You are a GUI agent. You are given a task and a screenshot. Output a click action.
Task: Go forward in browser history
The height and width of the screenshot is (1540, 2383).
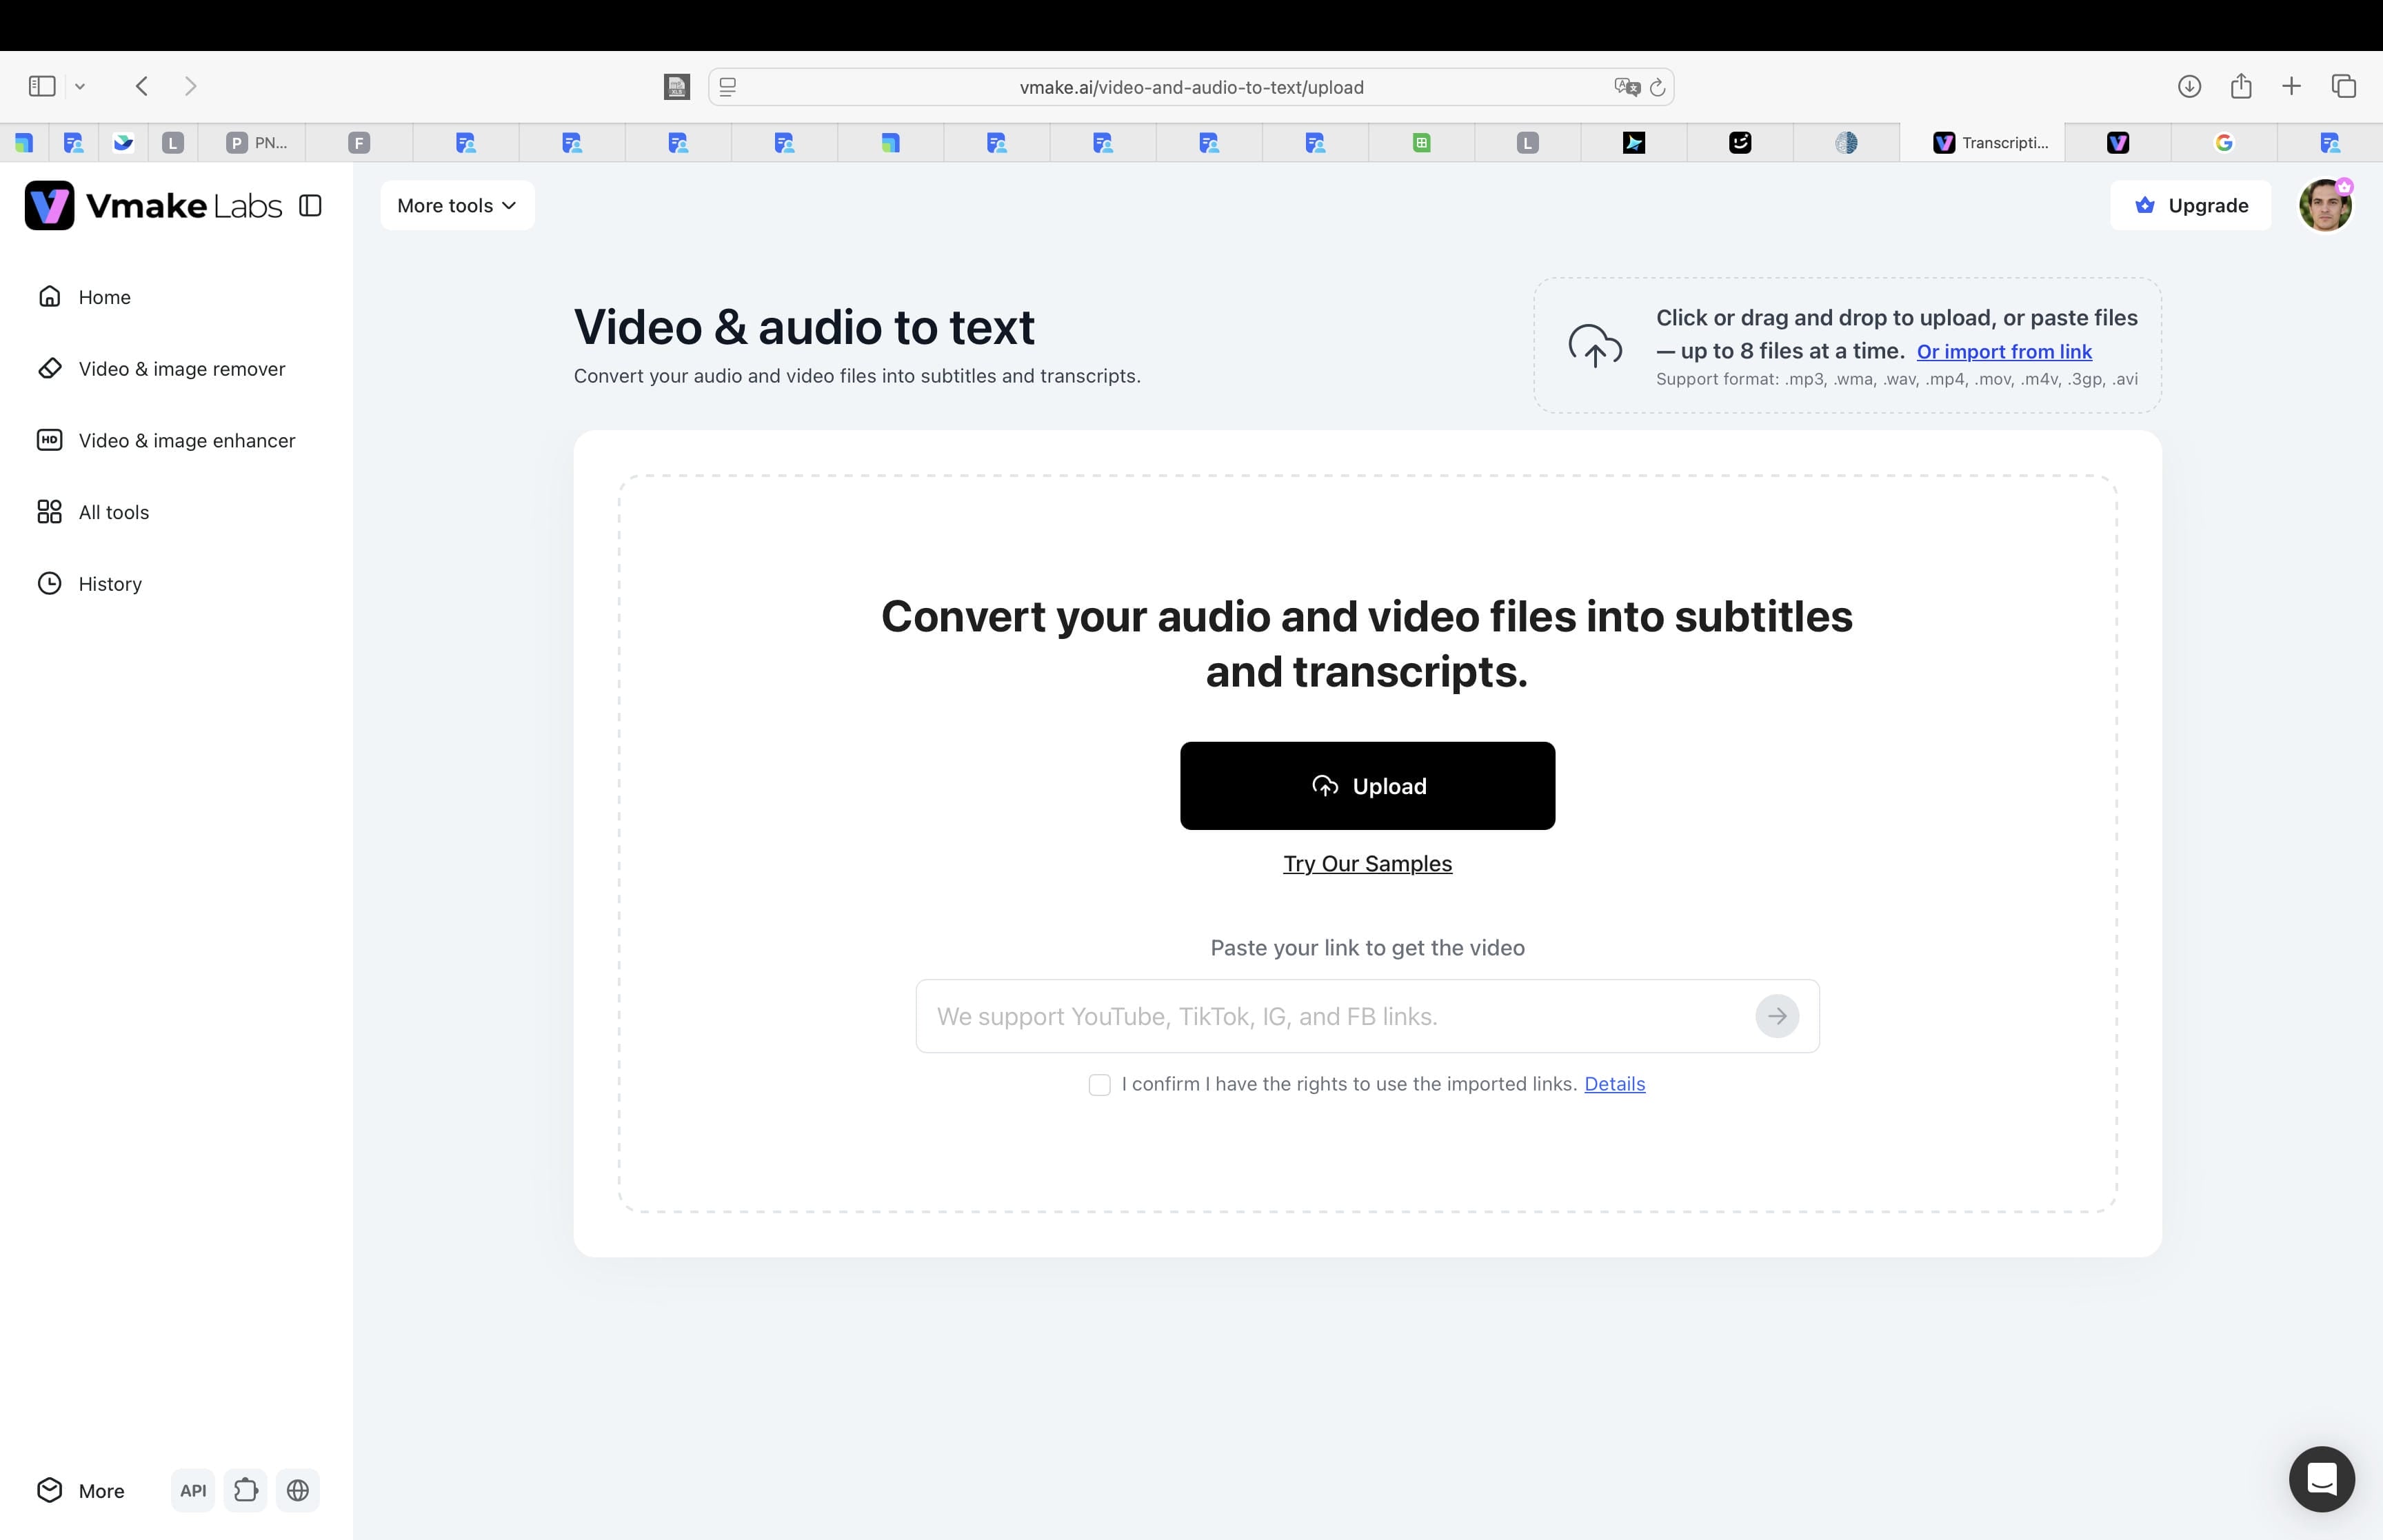(191, 86)
